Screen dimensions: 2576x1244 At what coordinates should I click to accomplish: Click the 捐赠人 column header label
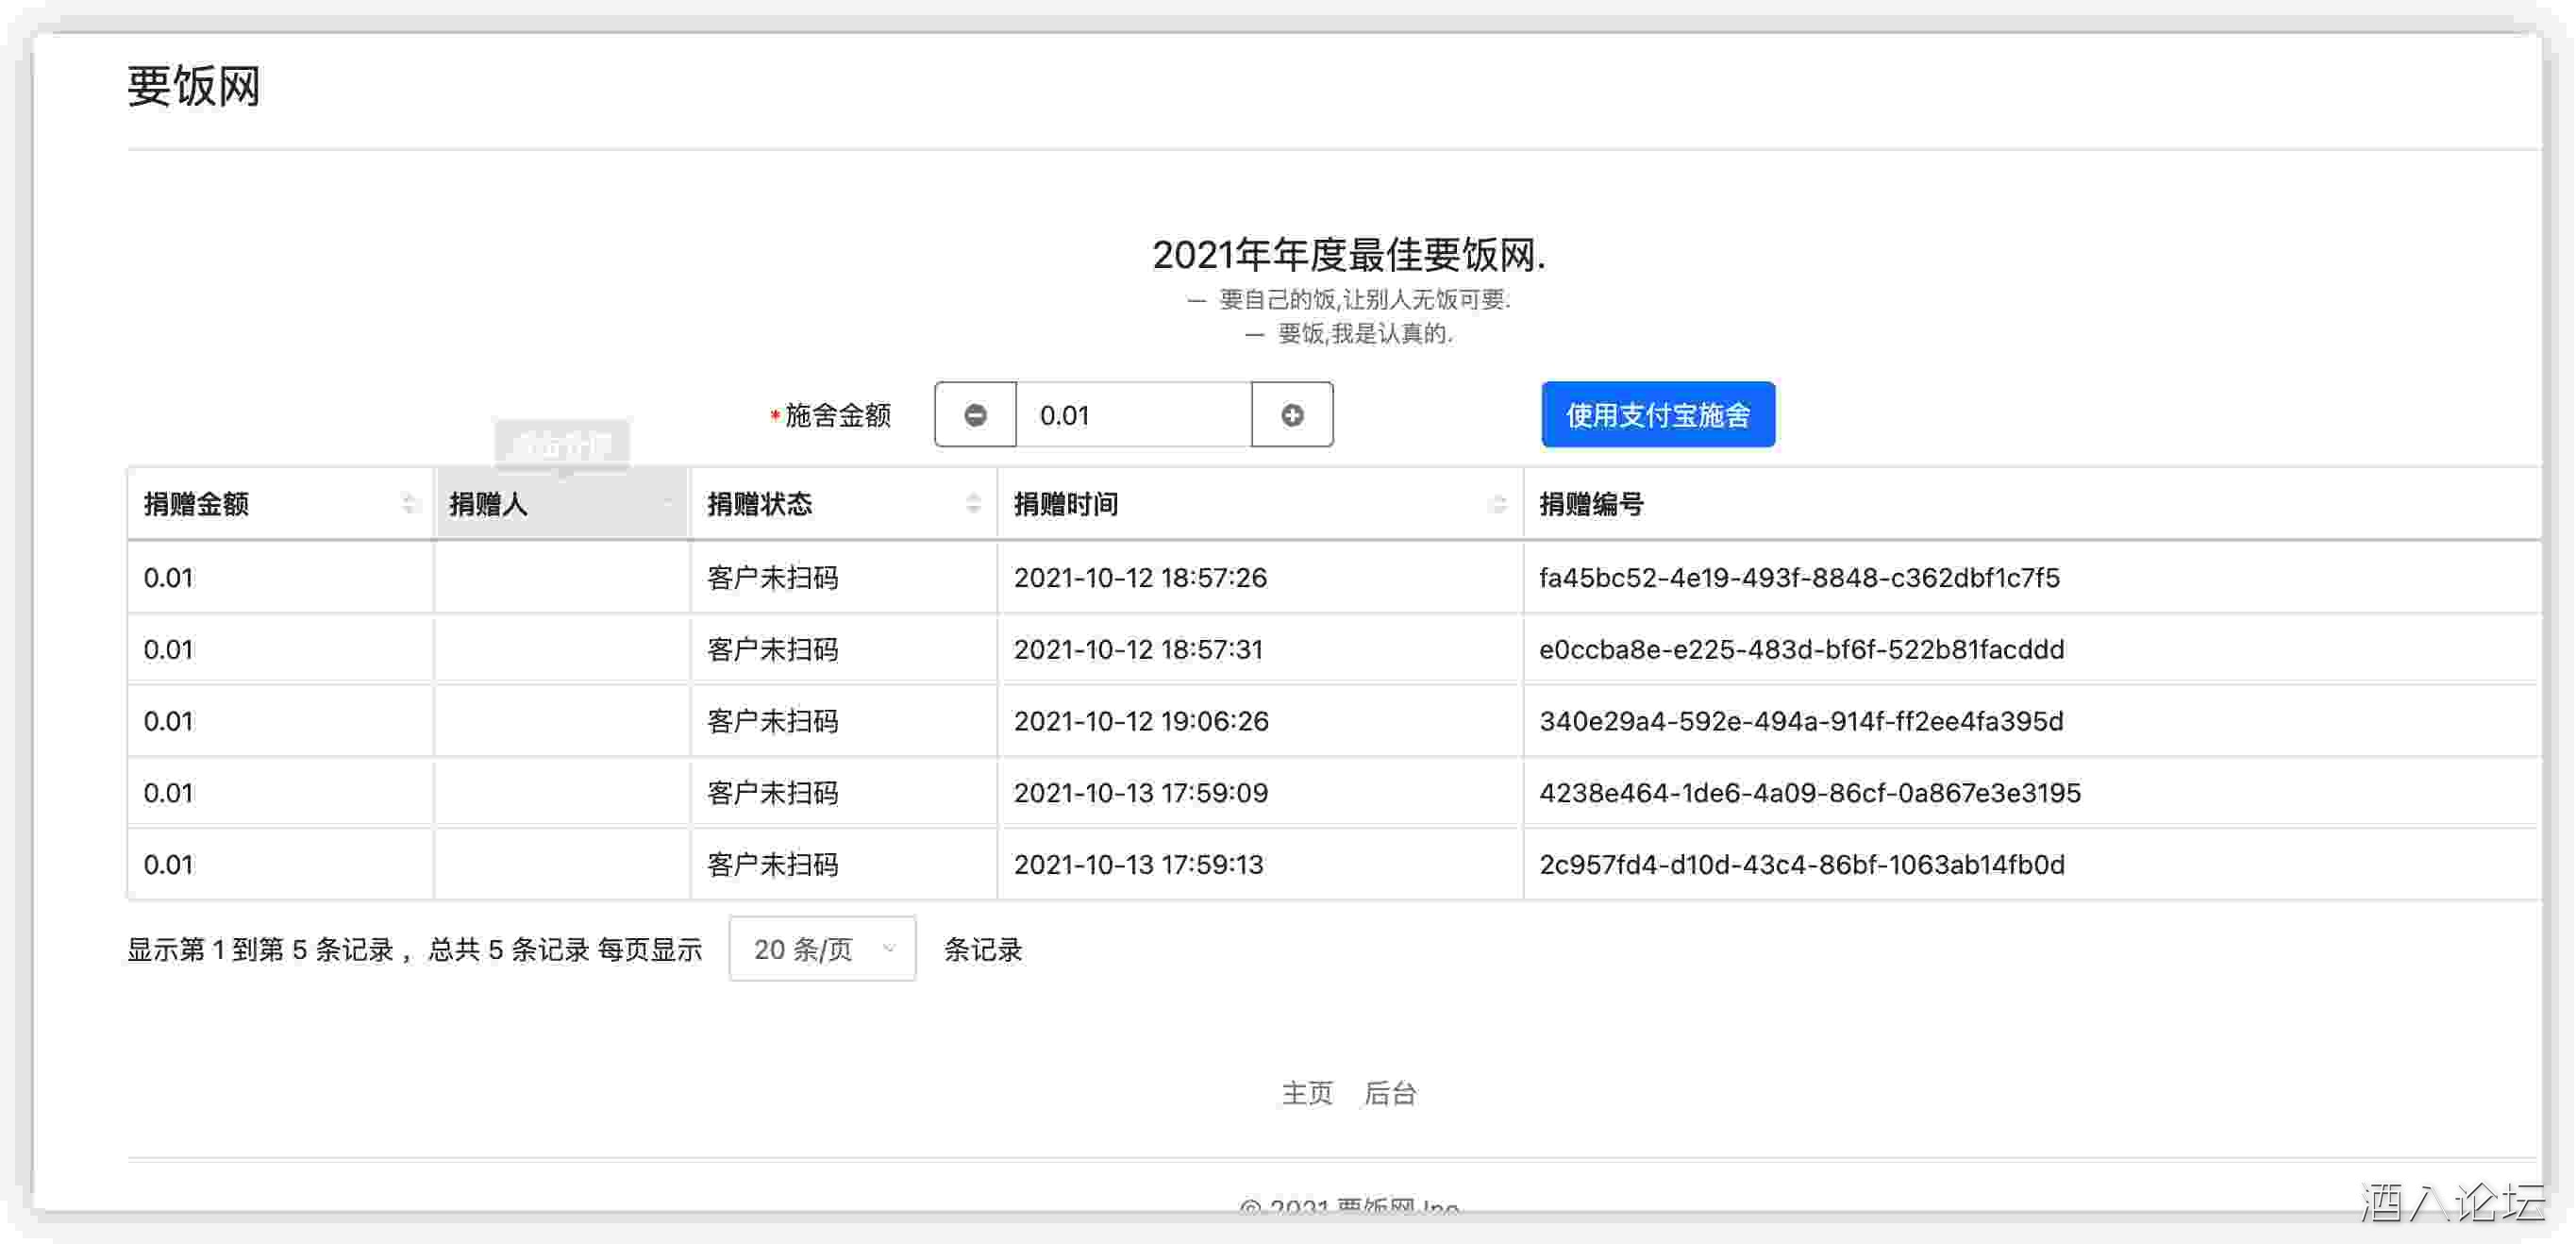tap(488, 504)
